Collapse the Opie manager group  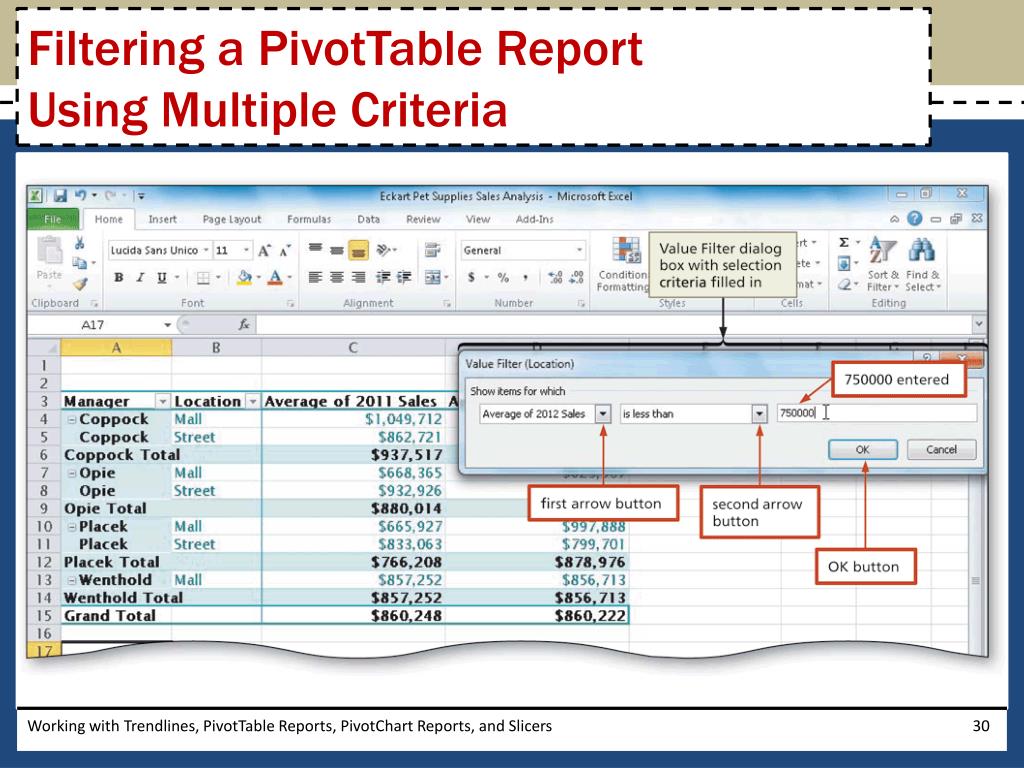coord(72,473)
